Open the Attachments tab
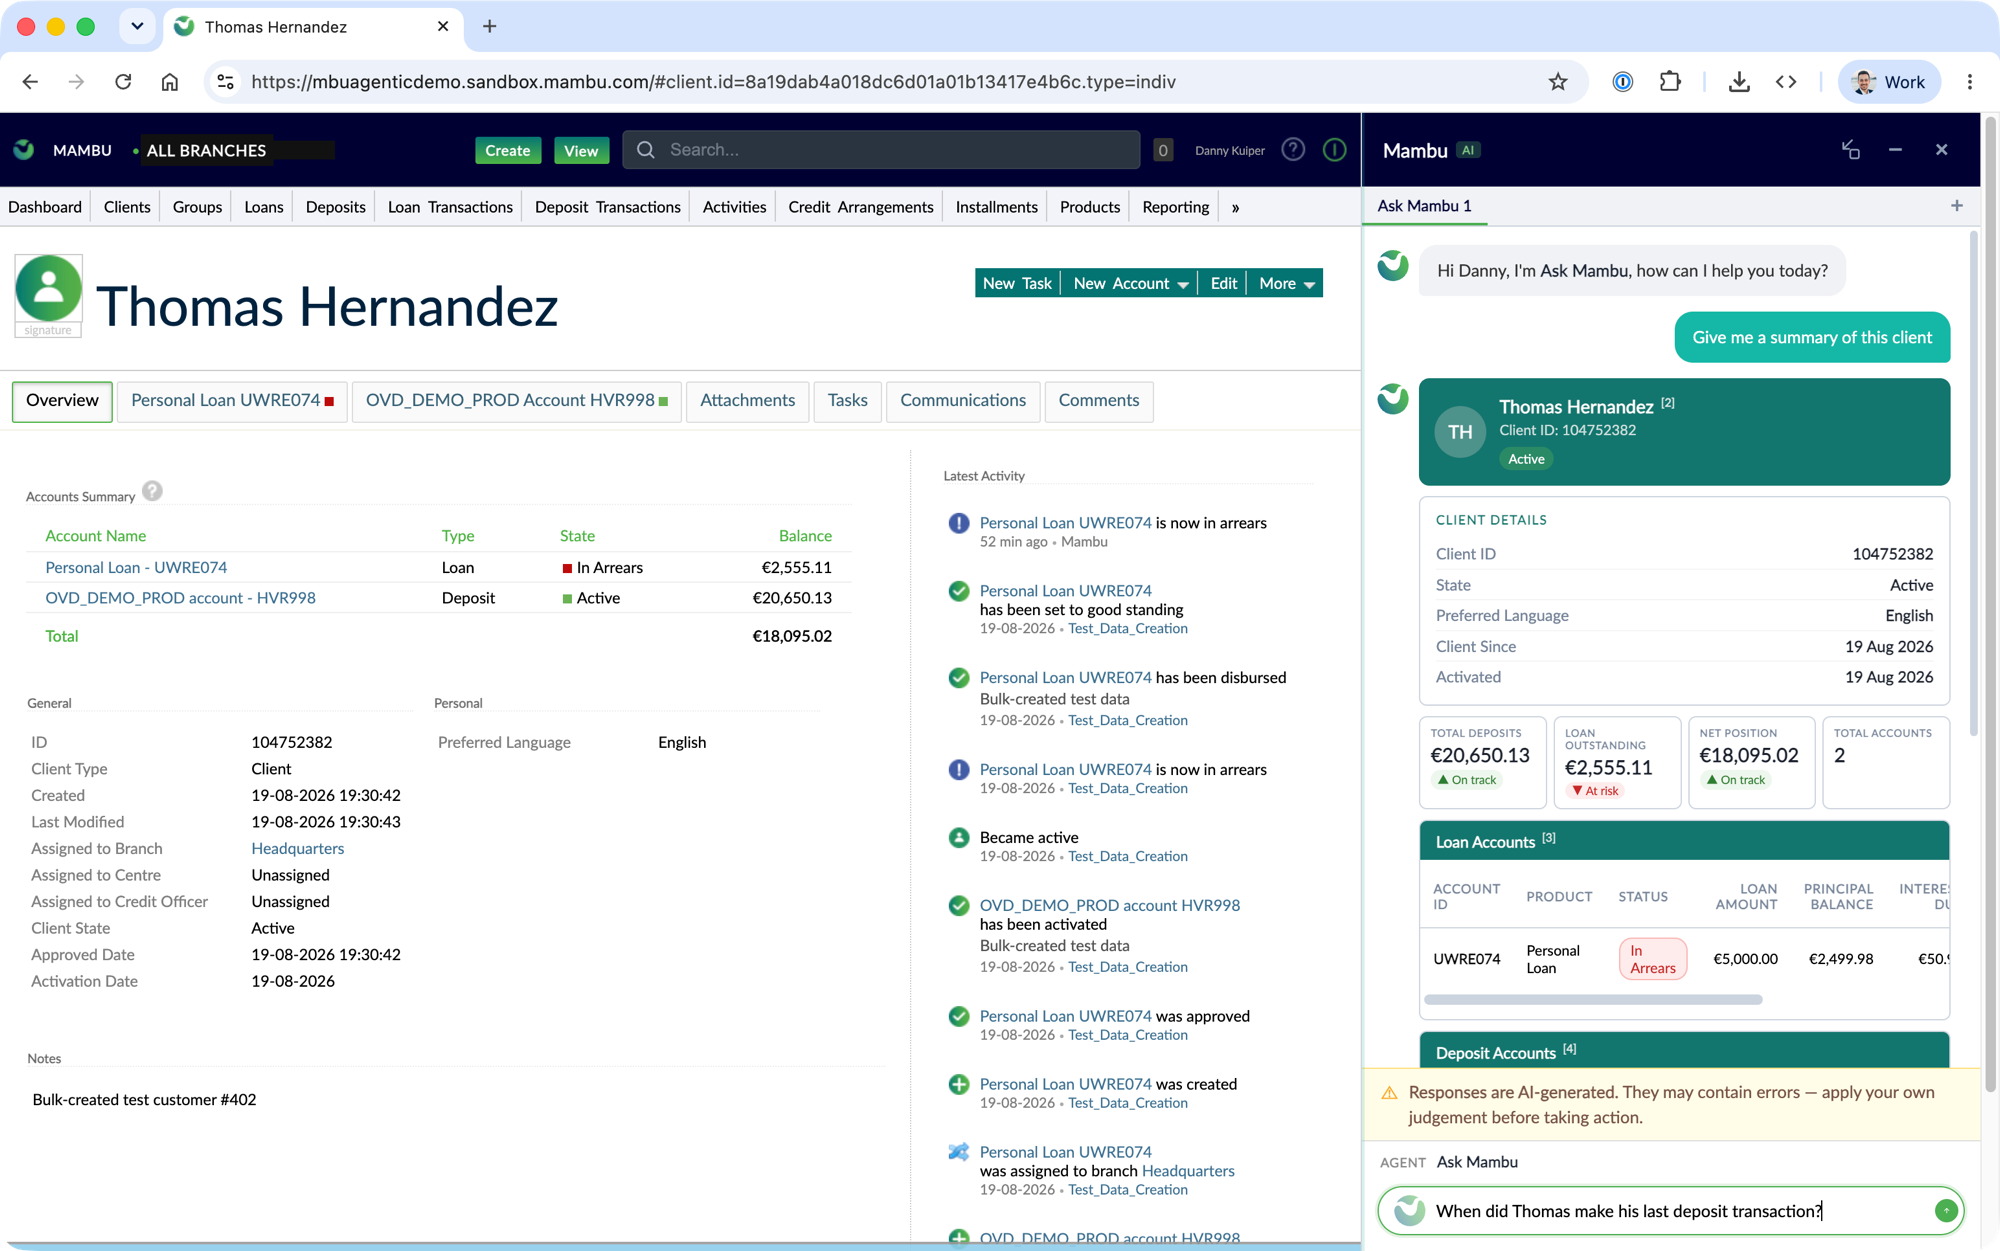Screen dimensions: 2000x1251 747,401
